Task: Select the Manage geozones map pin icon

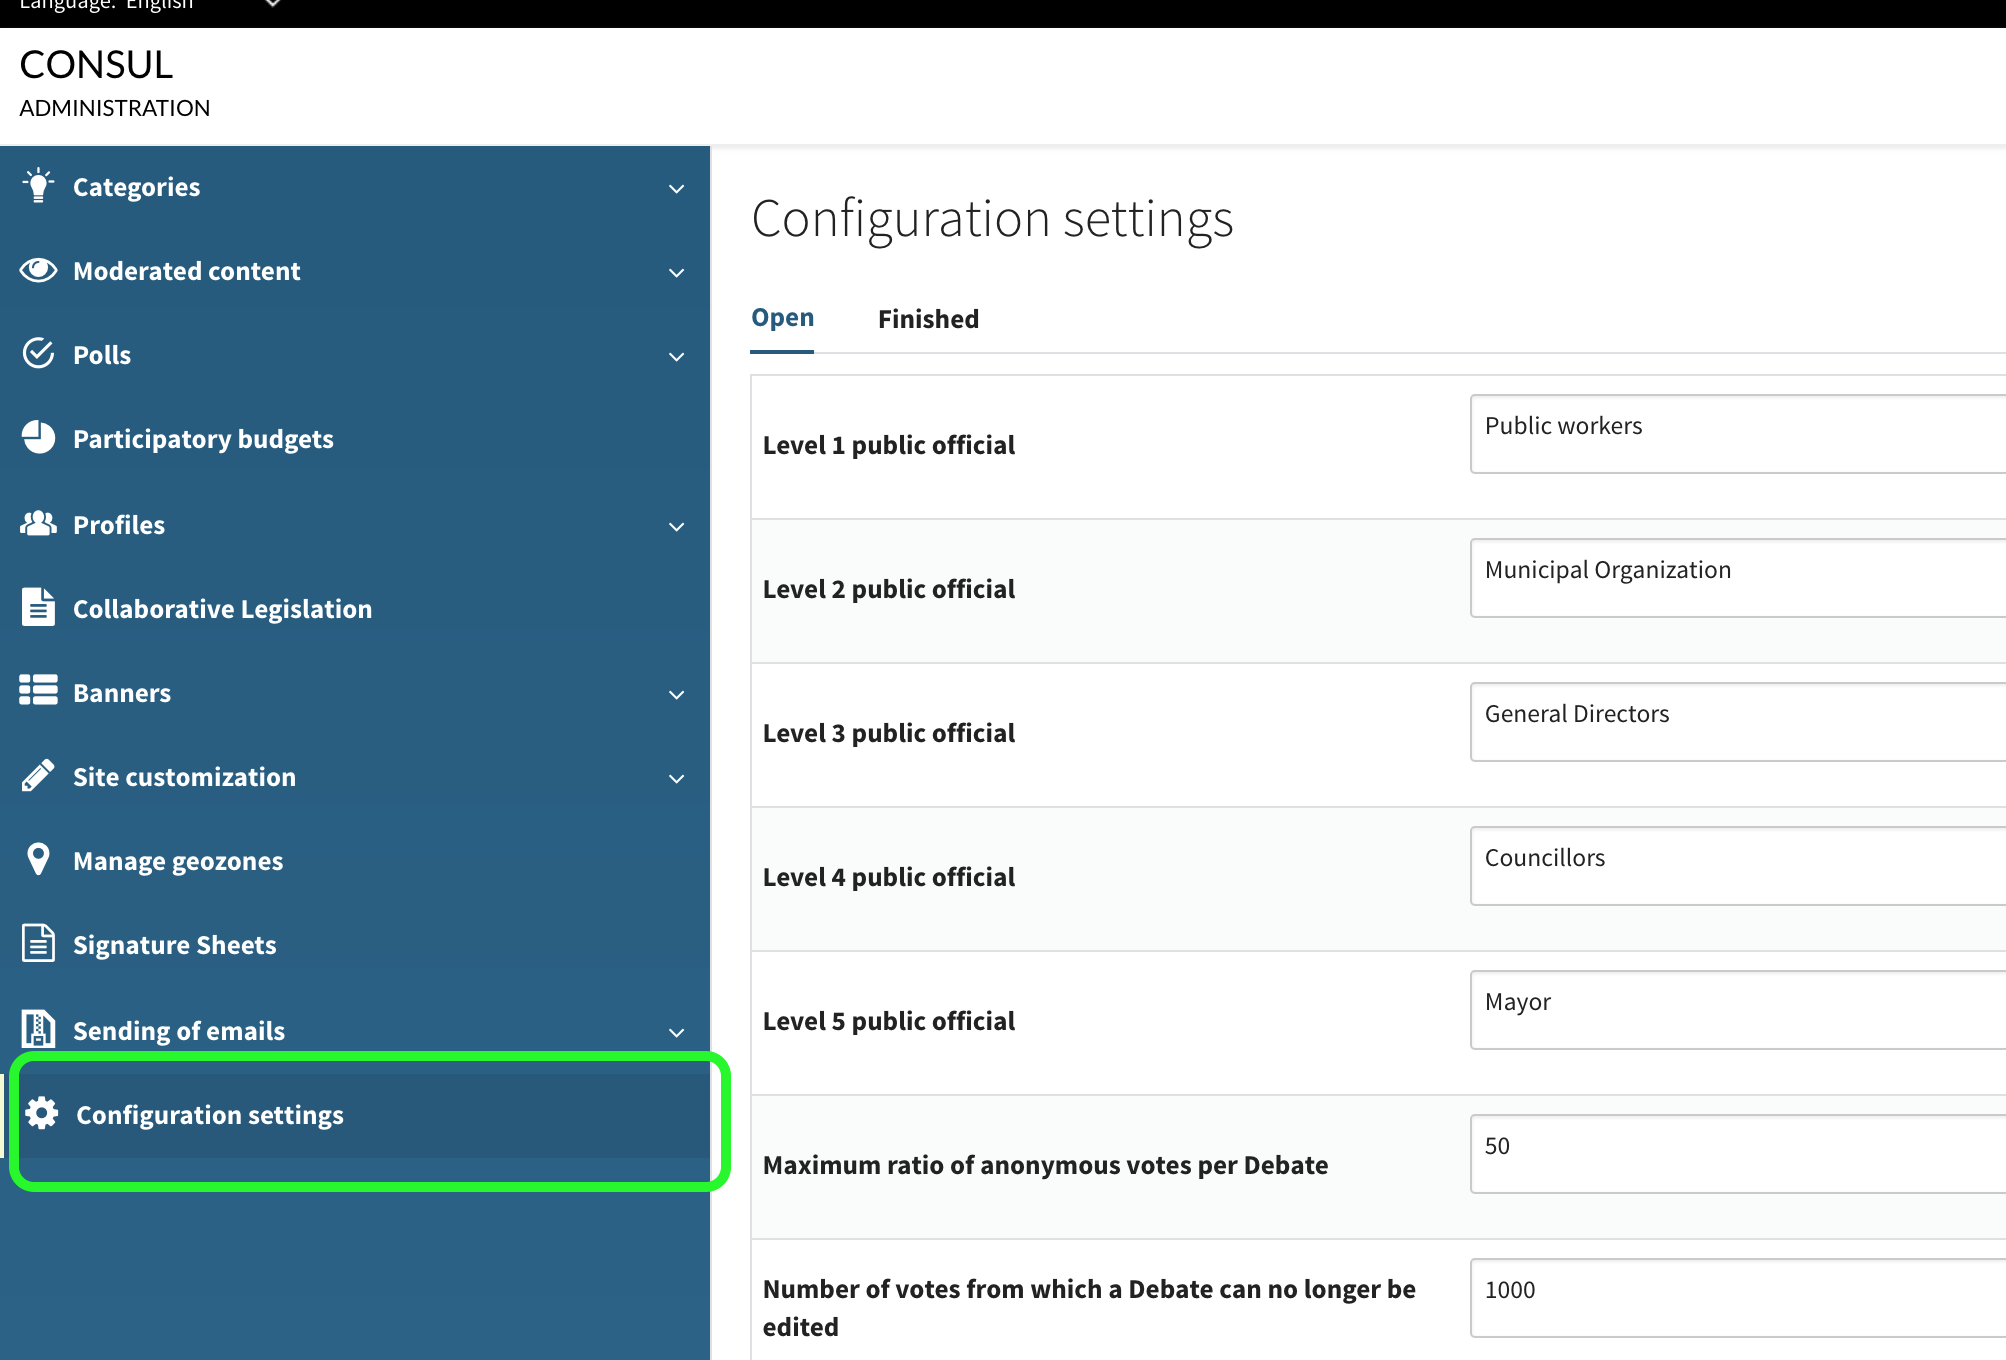Action: (x=38, y=859)
